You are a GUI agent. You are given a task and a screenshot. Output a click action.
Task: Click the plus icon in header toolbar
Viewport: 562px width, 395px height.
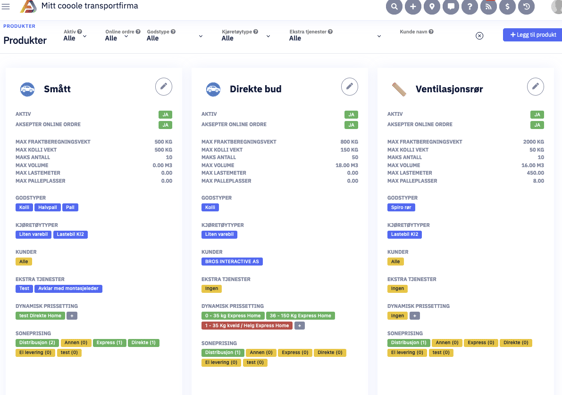pyautogui.click(x=413, y=6)
